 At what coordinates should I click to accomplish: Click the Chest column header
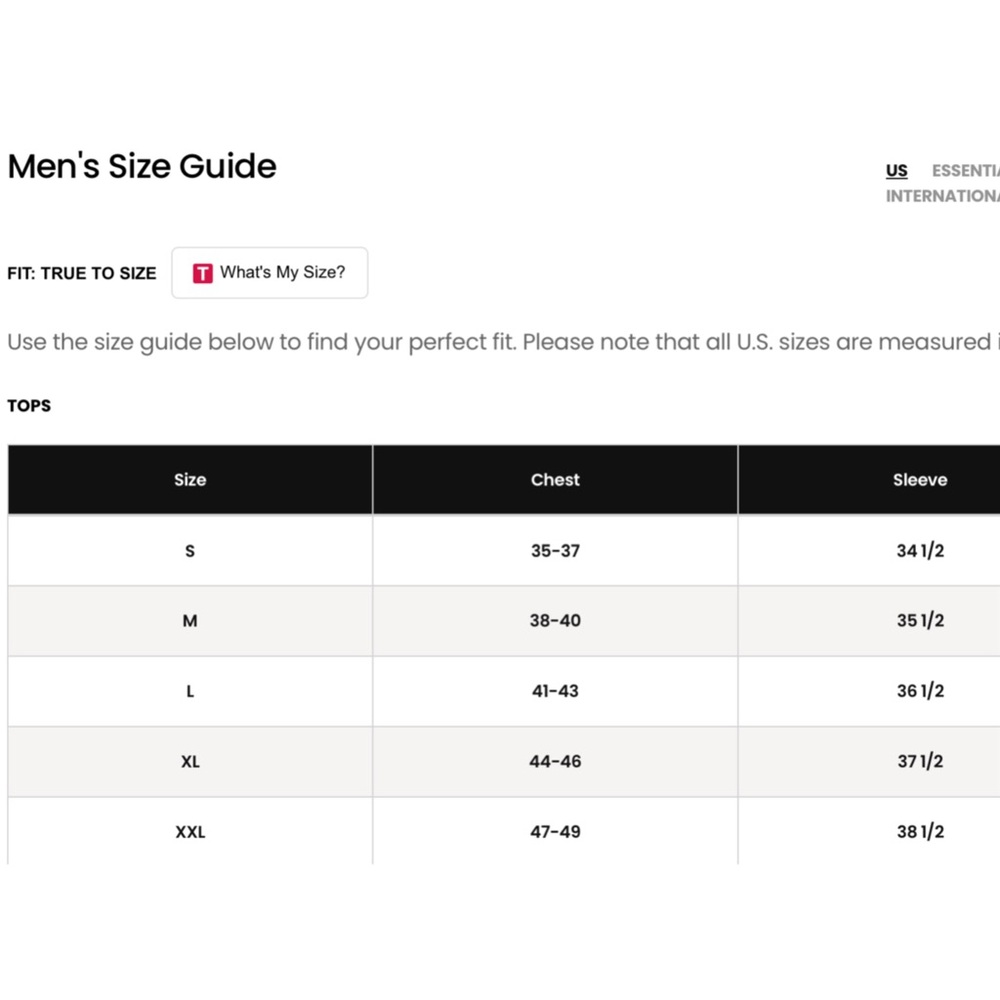click(555, 480)
